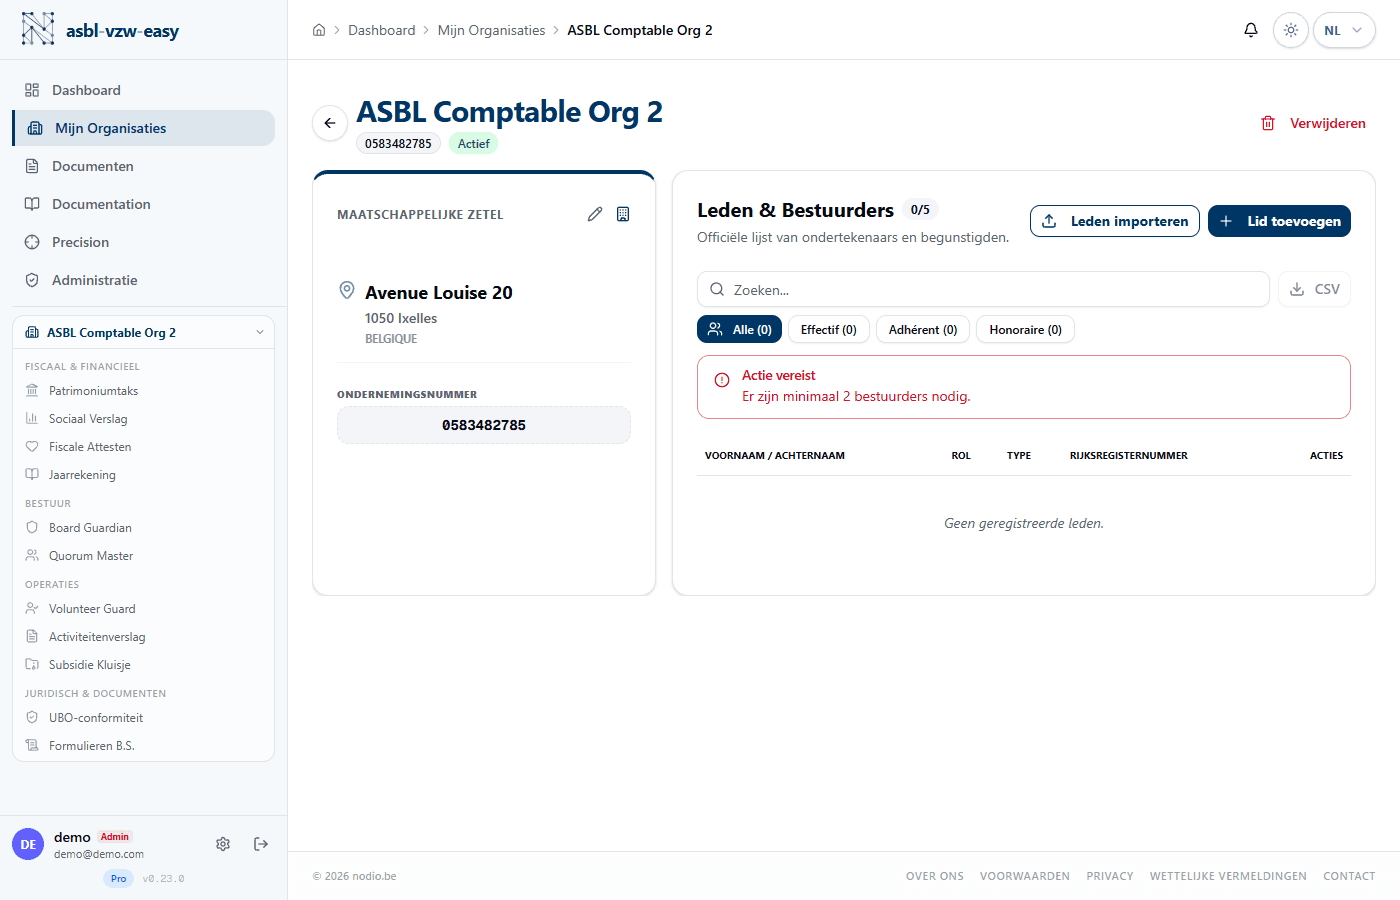The width and height of the screenshot is (1400, 900).
Task: Open Volunteer Guard
Action: 143,609
